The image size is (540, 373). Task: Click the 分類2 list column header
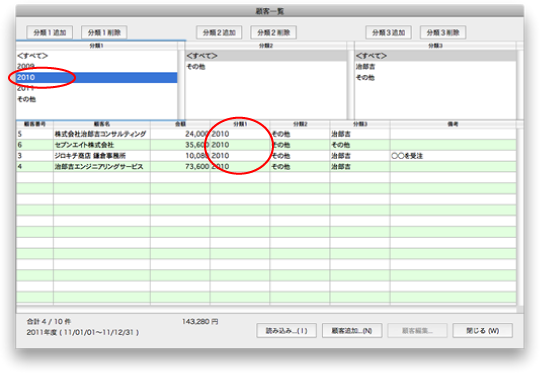click(x=266, y=46)
